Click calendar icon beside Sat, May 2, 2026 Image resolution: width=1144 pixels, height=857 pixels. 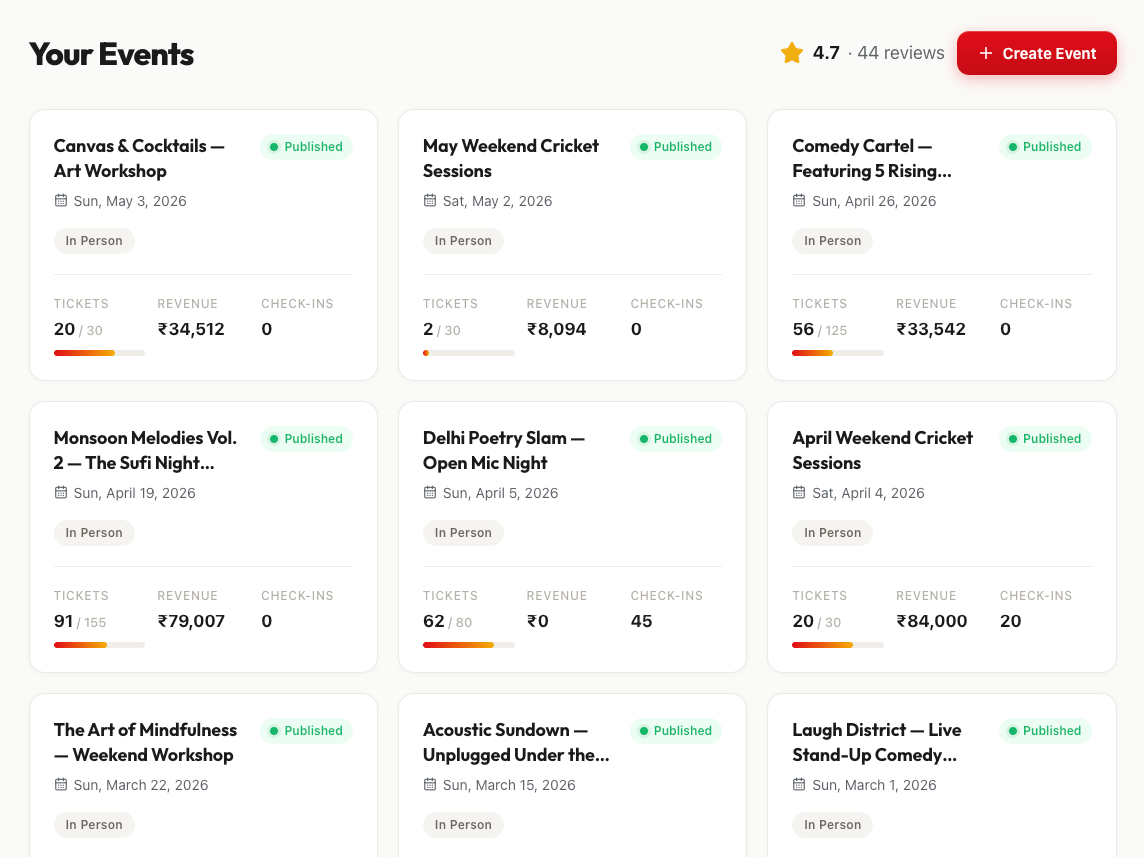coord(430,201)
